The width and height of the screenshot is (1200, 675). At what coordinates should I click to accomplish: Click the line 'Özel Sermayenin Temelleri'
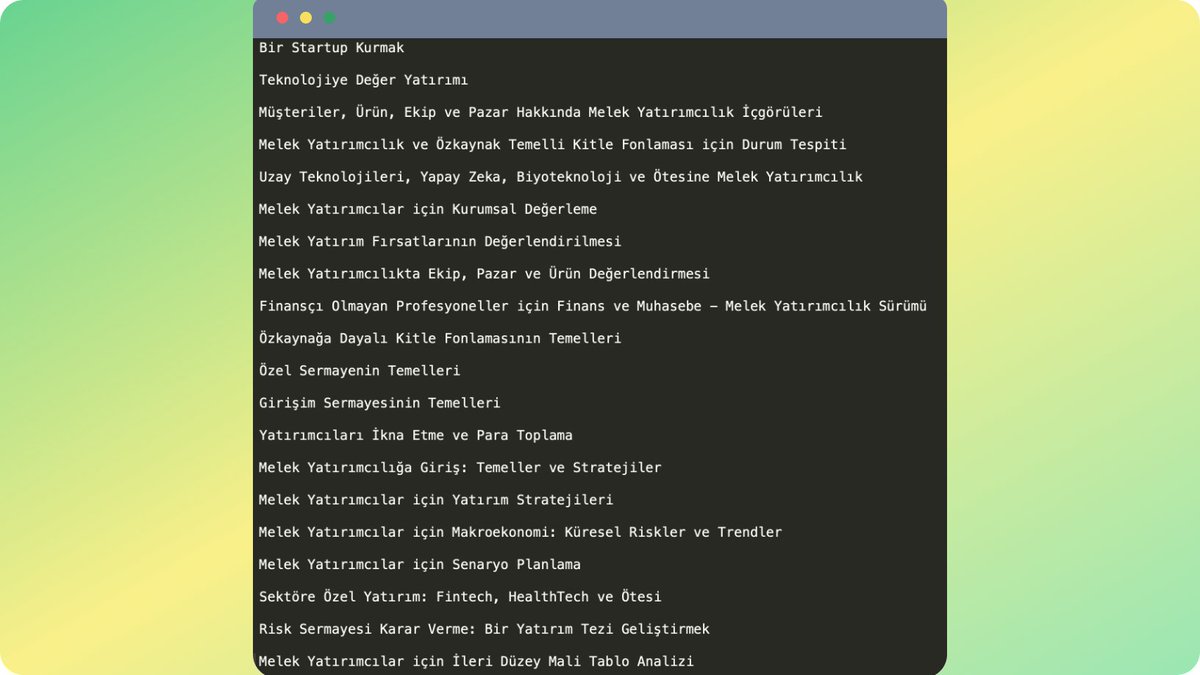(359, 370)
